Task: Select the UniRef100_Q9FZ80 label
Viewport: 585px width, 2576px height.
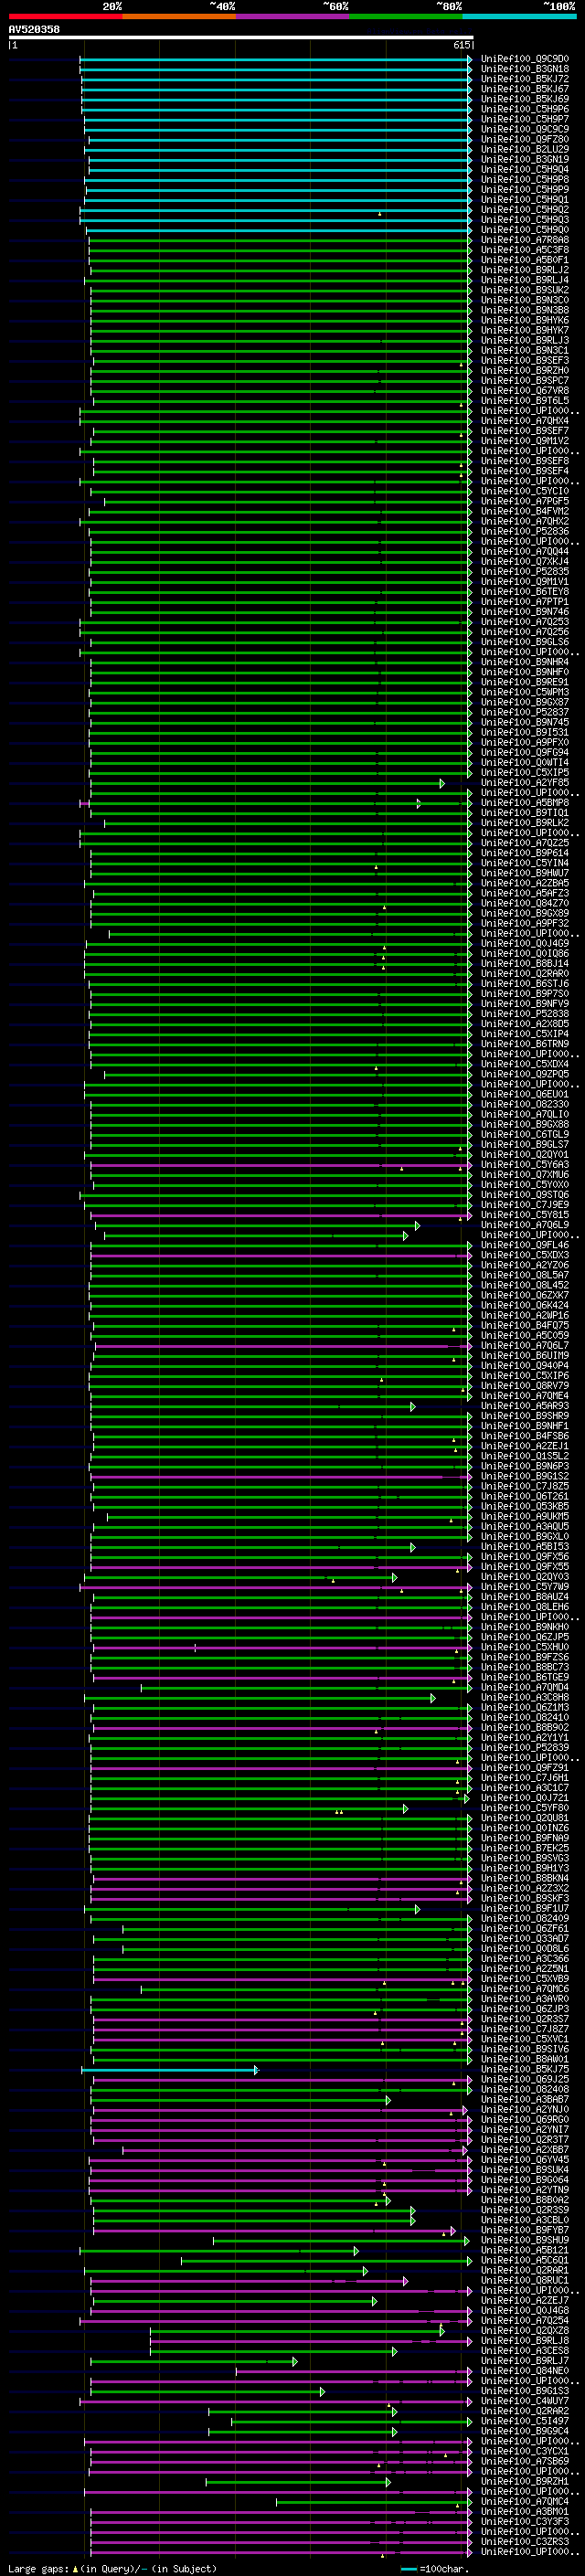Action: click(525, 139)
